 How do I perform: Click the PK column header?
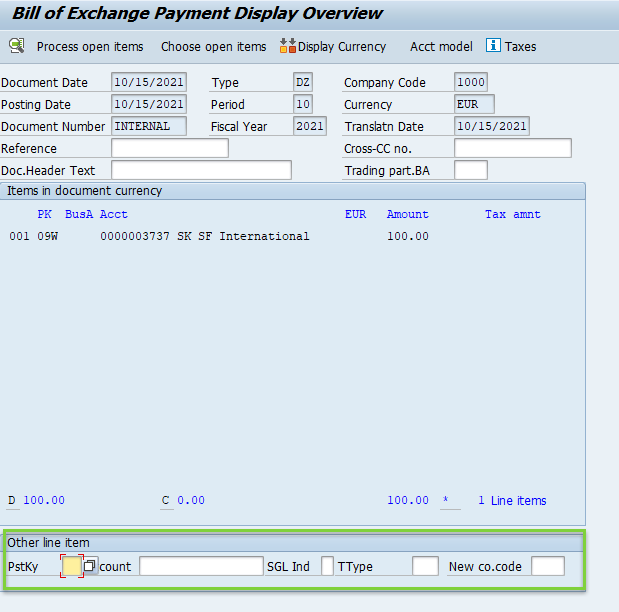[44, 214]
